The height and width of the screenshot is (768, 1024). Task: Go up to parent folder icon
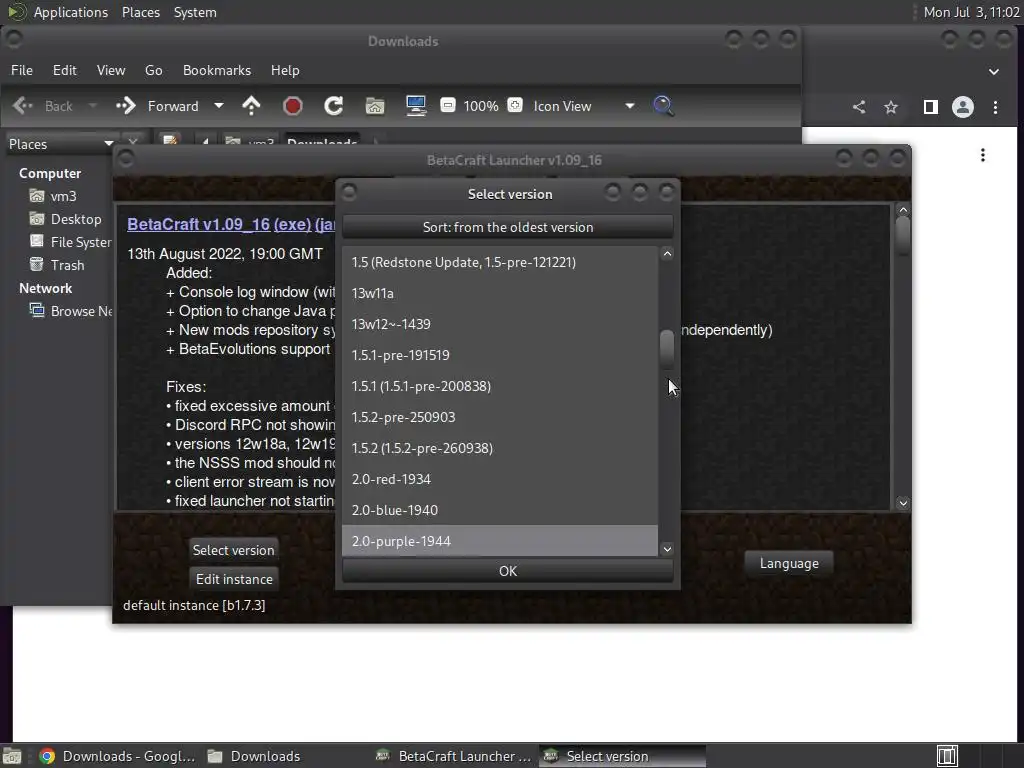pyautogui.click(x=251, y=106)
